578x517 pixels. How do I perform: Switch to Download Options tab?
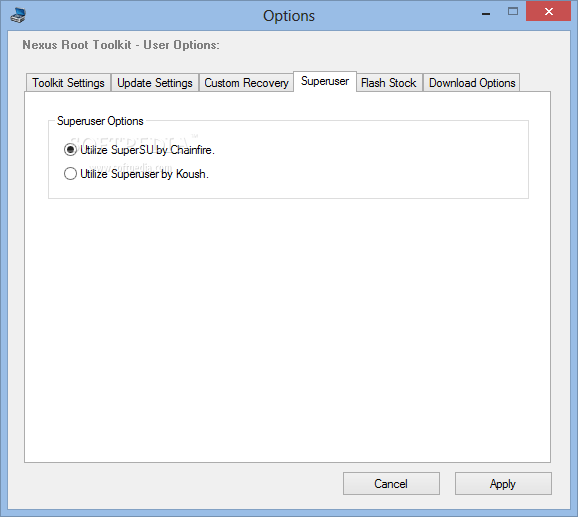472,83
